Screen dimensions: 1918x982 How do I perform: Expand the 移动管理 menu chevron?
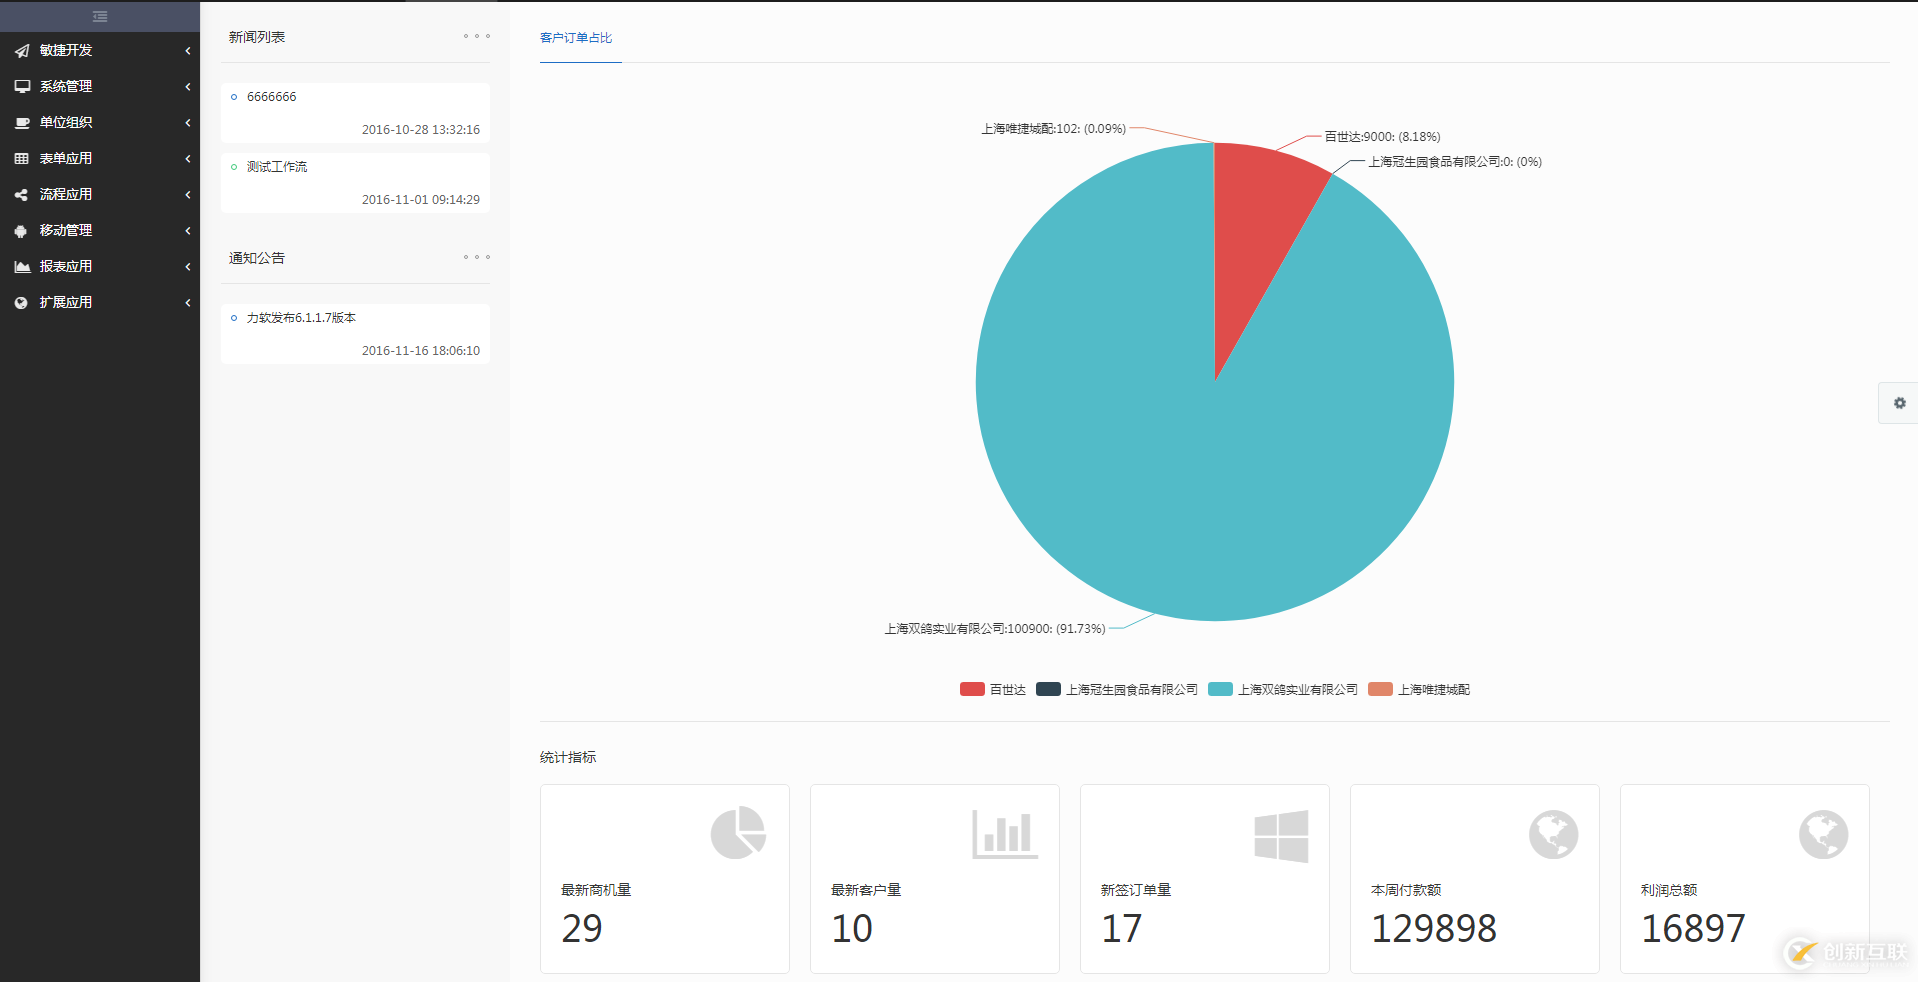[x=187, y=231]
